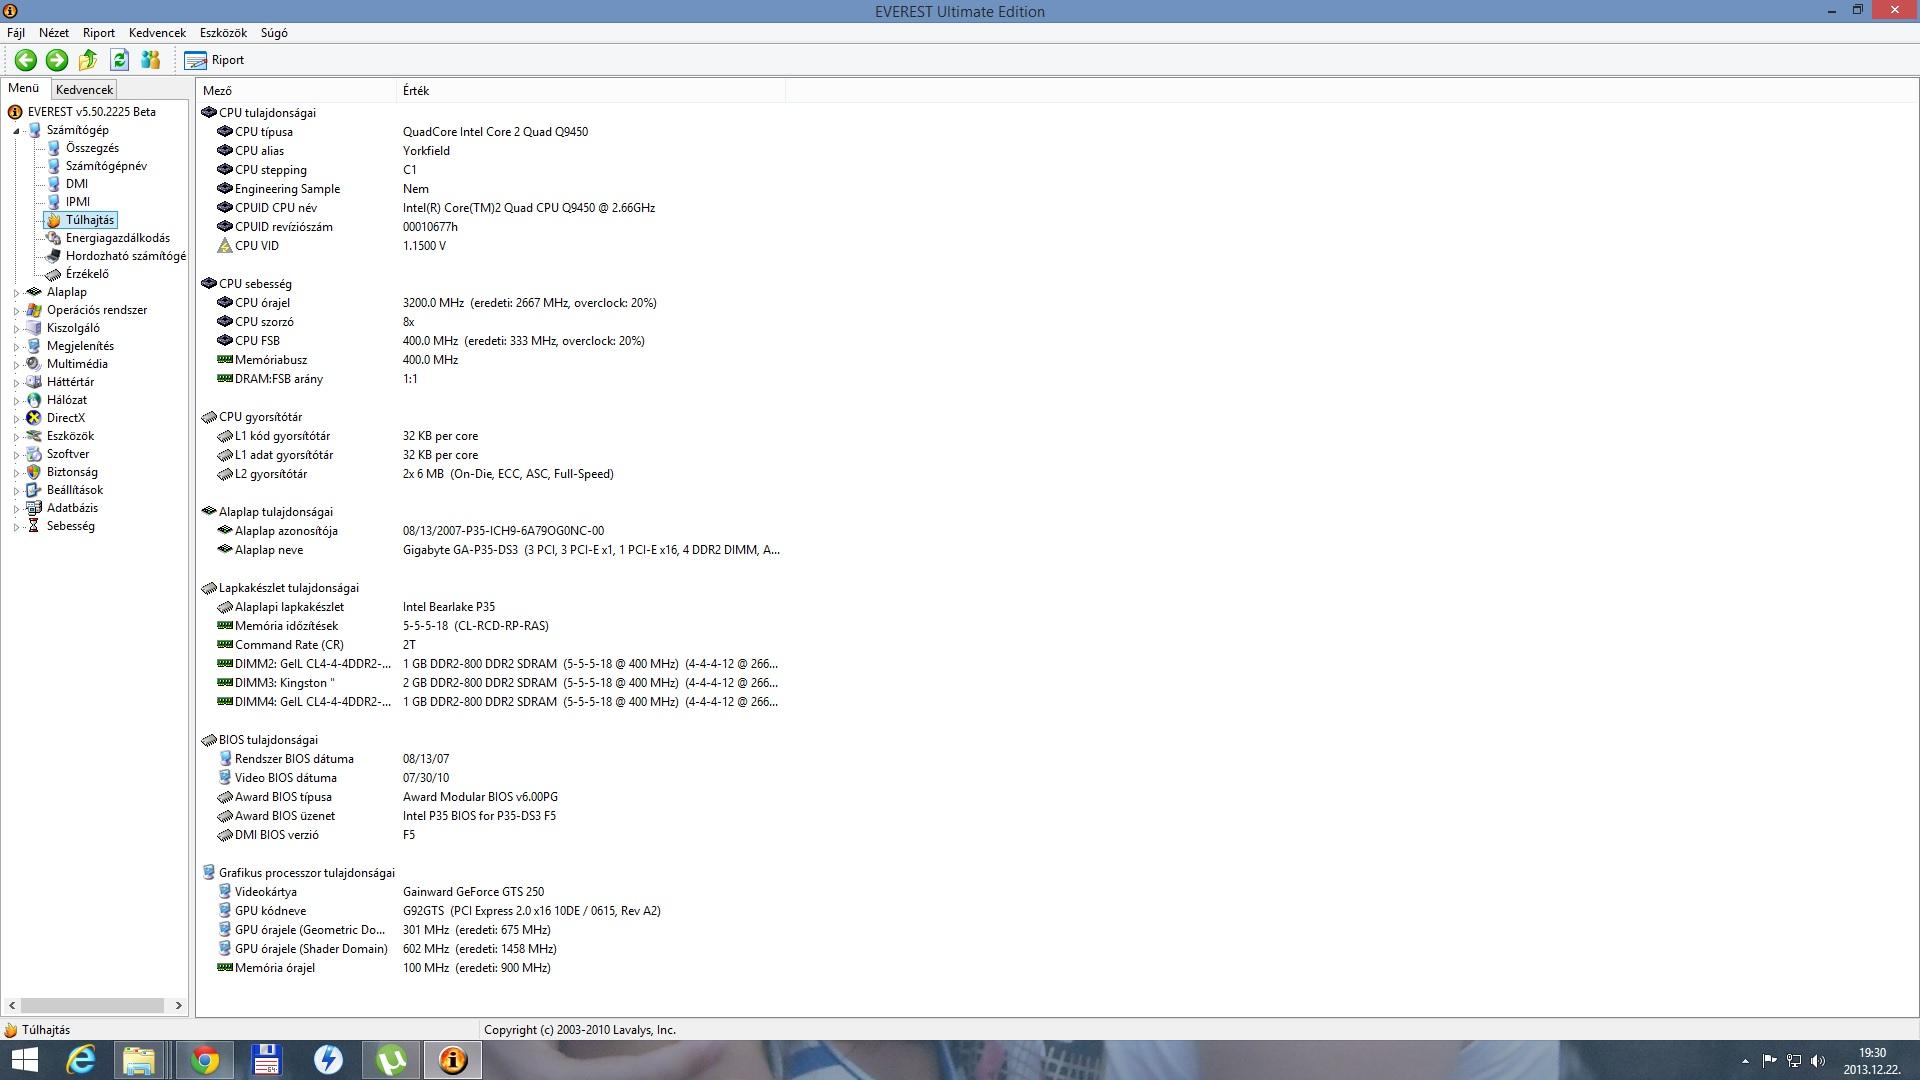
Task: Click the Multimédia speaker icon
Action: (34, 364)
